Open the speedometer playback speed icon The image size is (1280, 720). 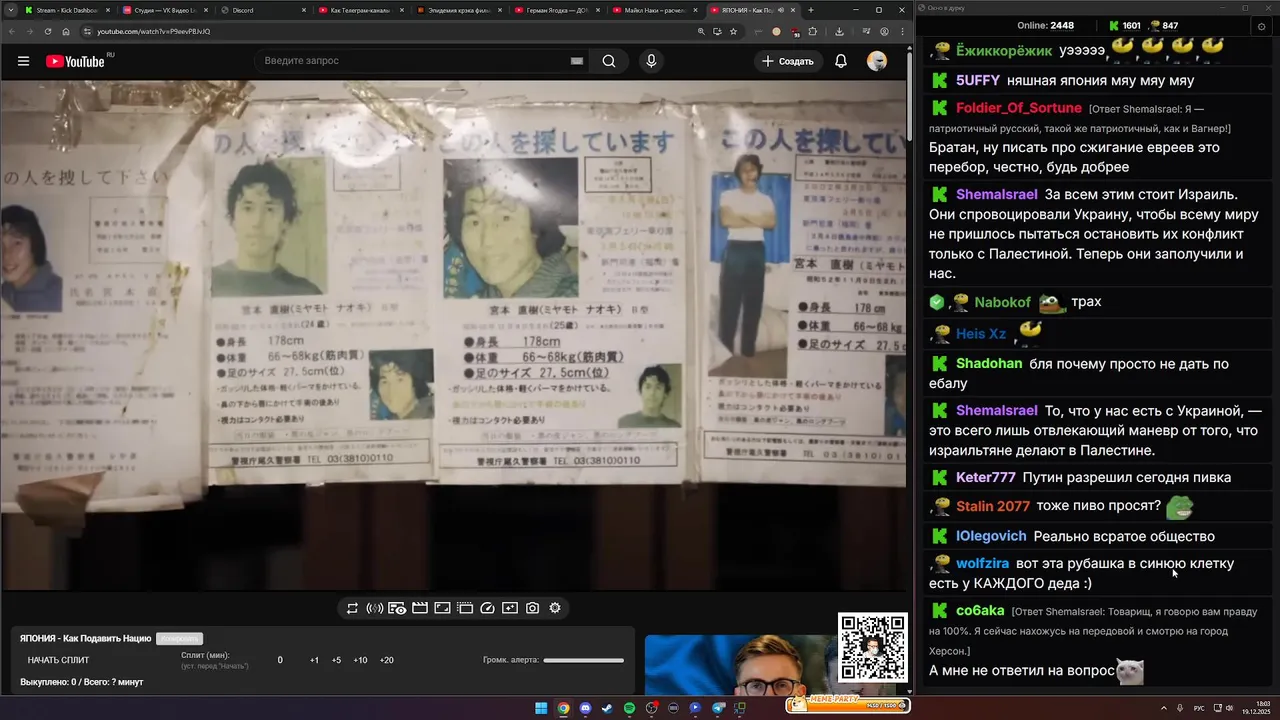pos(488,608)
